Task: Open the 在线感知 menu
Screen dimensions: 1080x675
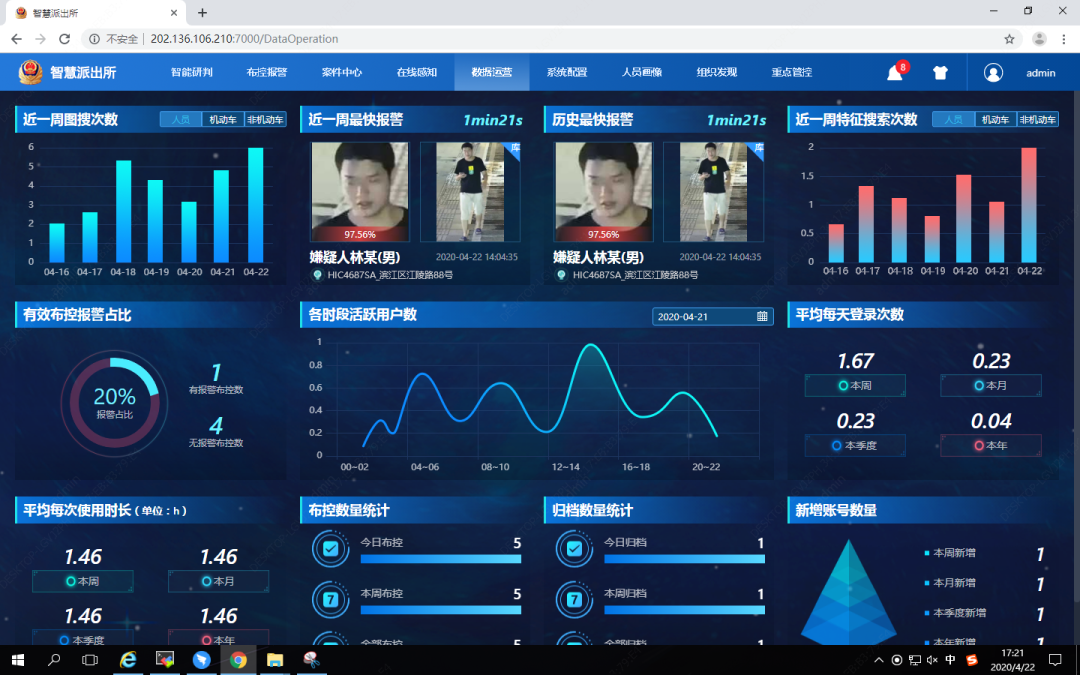Action: click(x=417, y=72)
